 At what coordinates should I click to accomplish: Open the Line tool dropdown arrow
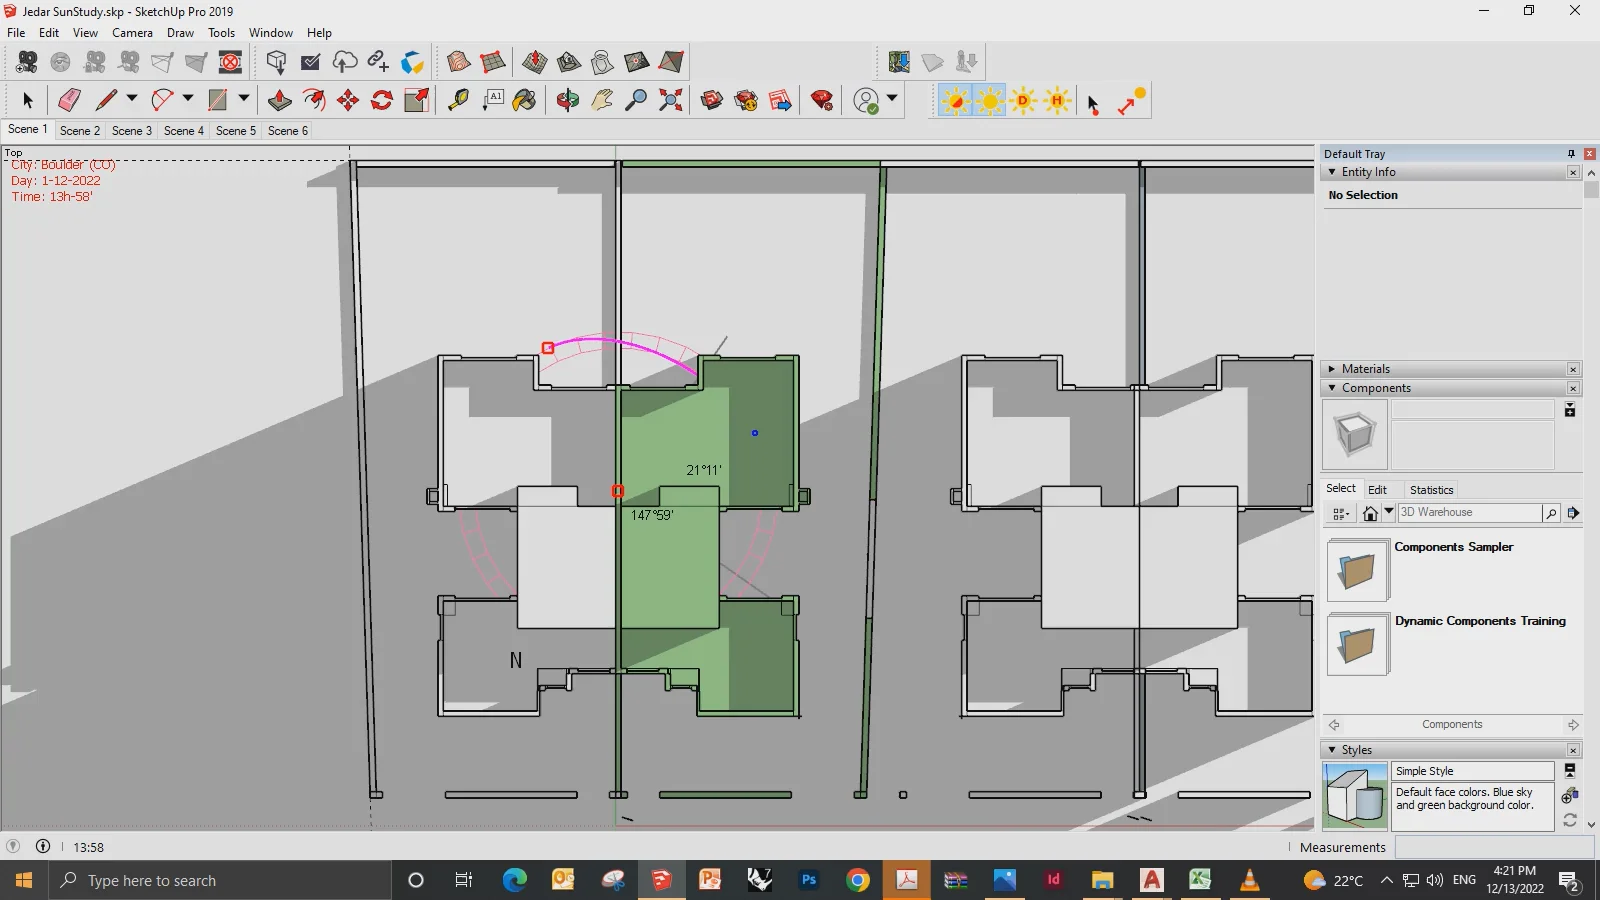[x=131, y=98]
